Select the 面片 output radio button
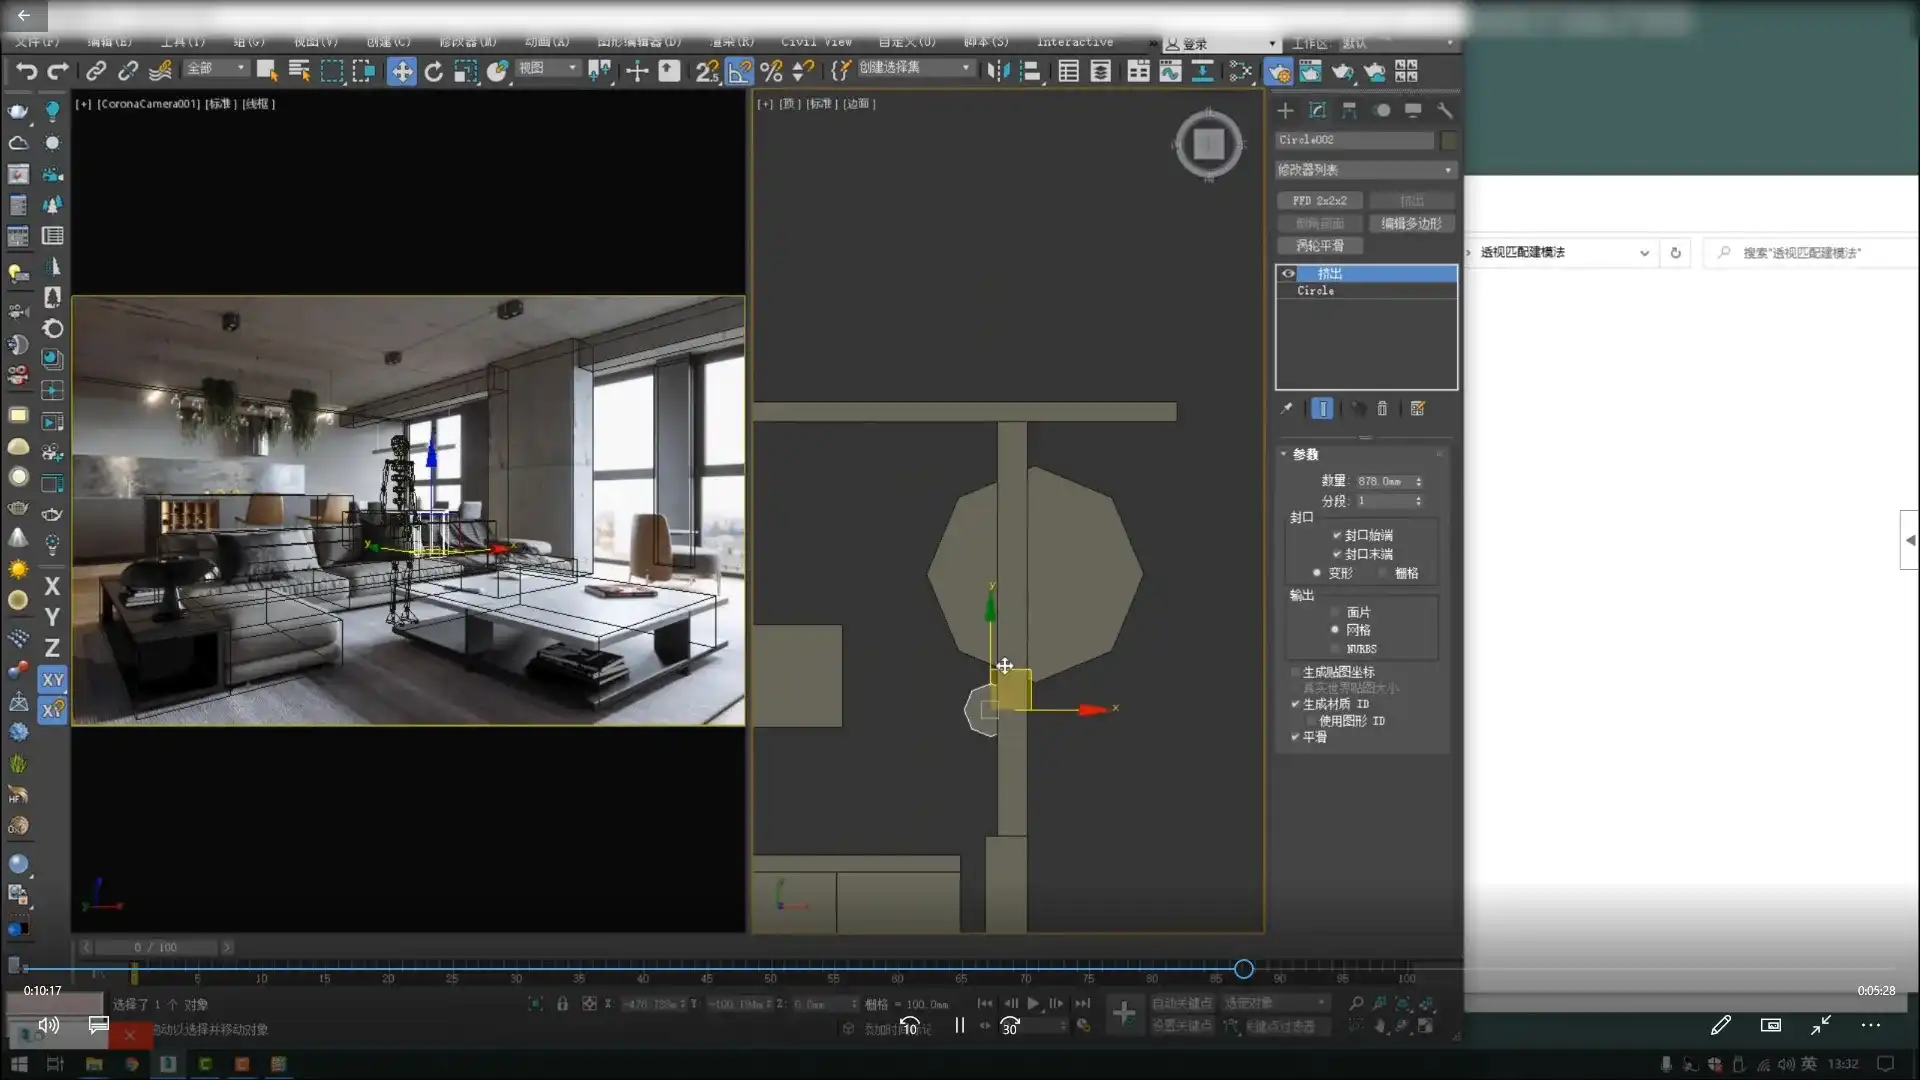The image size is (1920, 1080). 1335,612
